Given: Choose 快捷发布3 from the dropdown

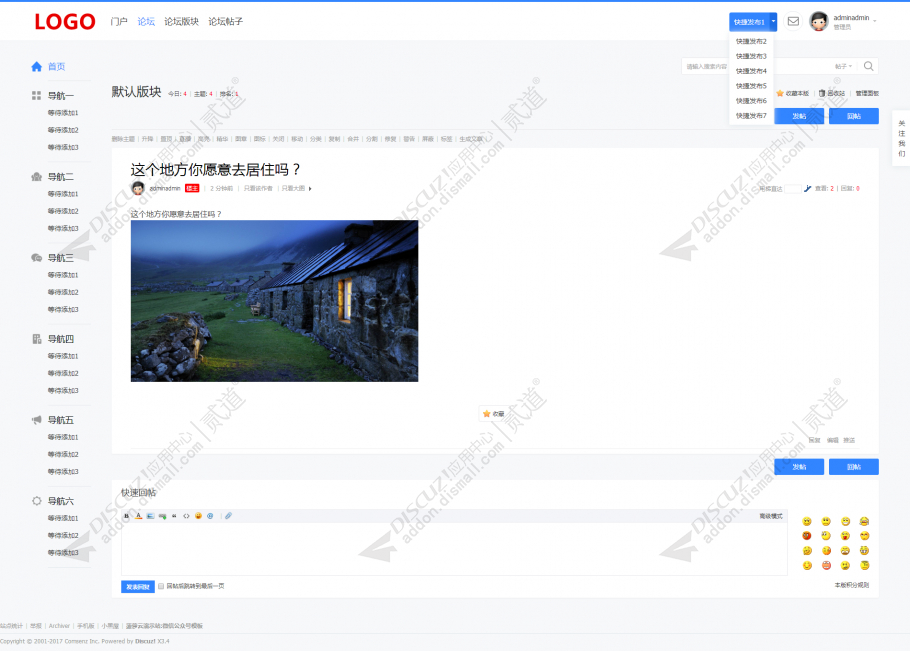Looking at the screenshot, I should coord(751,56).
